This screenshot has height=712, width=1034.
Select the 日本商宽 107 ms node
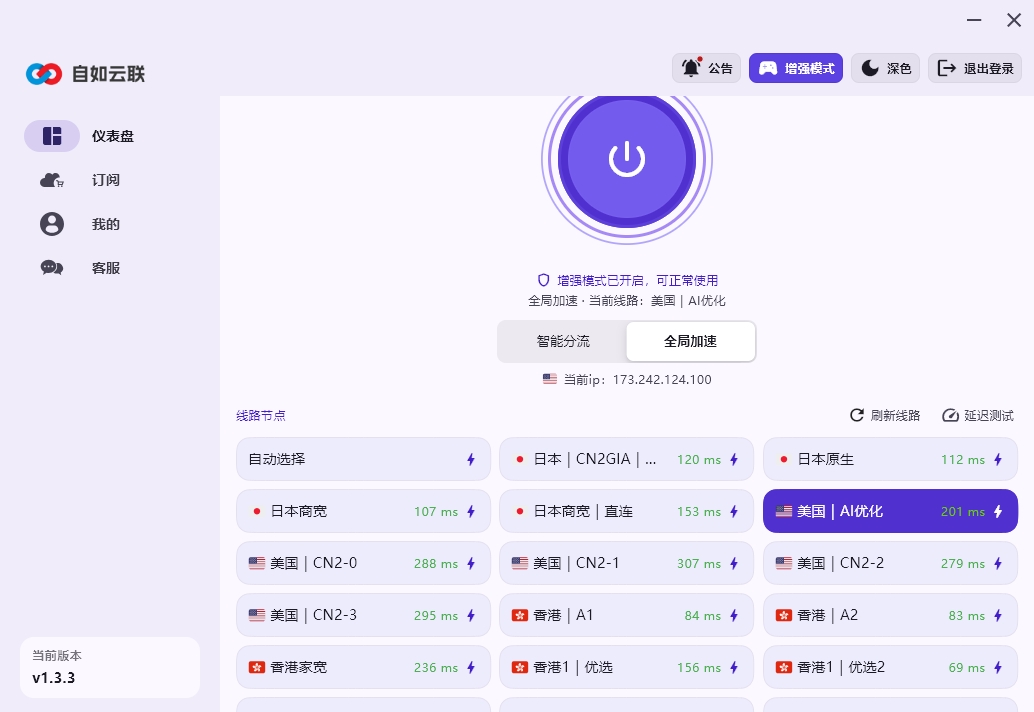point(363,511)
